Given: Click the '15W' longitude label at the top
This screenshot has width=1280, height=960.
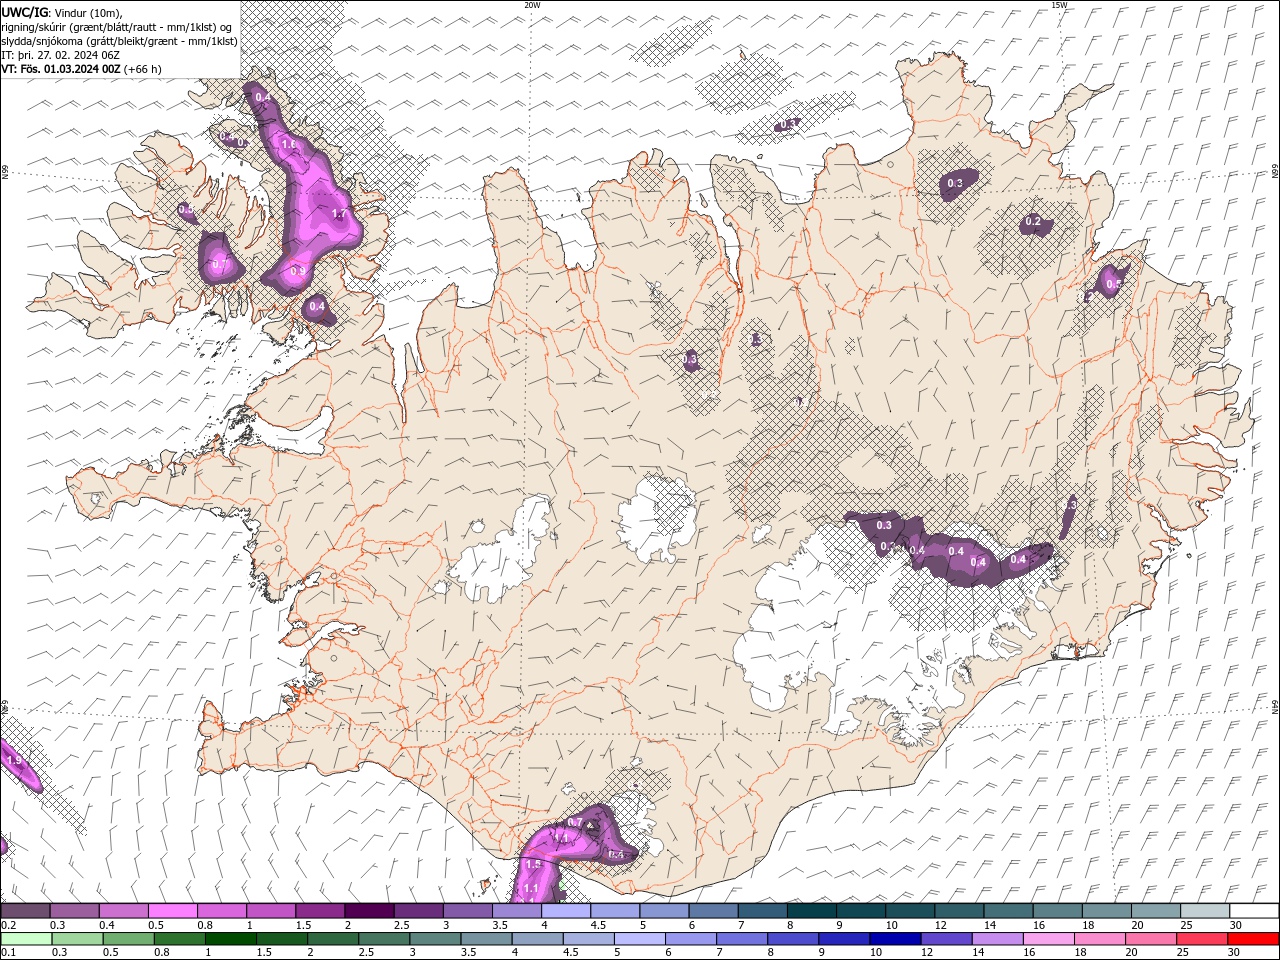Looking at the screenshot, I should pyautogui.click(x=1059, y=5).
